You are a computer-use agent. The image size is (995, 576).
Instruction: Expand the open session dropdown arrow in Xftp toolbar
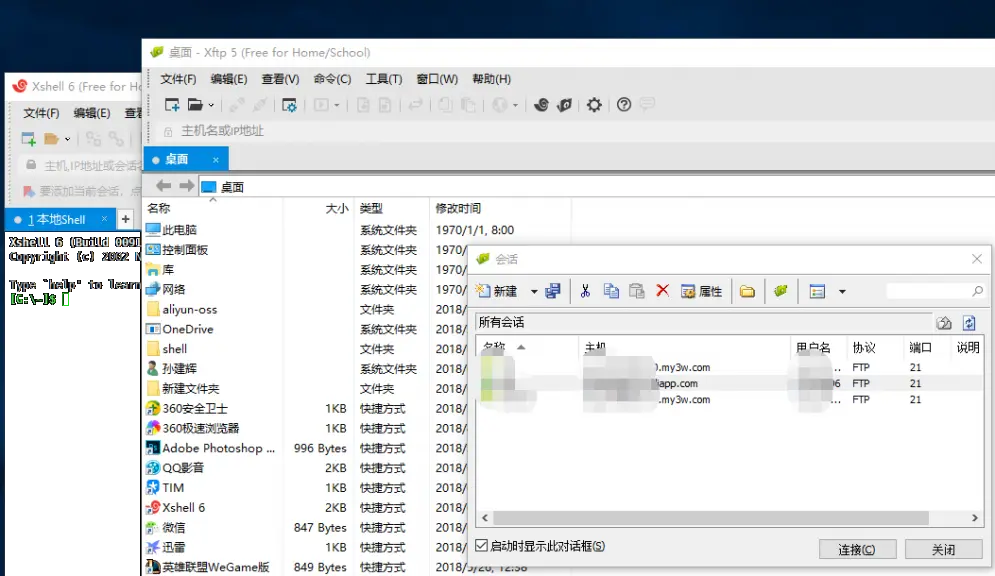(211, 105)
